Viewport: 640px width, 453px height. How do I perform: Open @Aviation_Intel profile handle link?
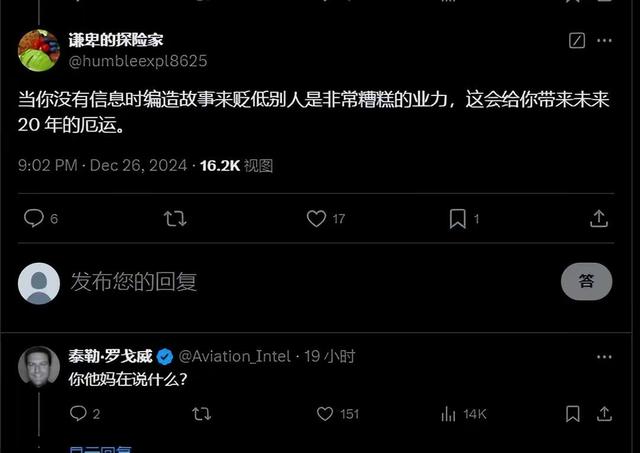pyautogui.click(x=235, y=357)
